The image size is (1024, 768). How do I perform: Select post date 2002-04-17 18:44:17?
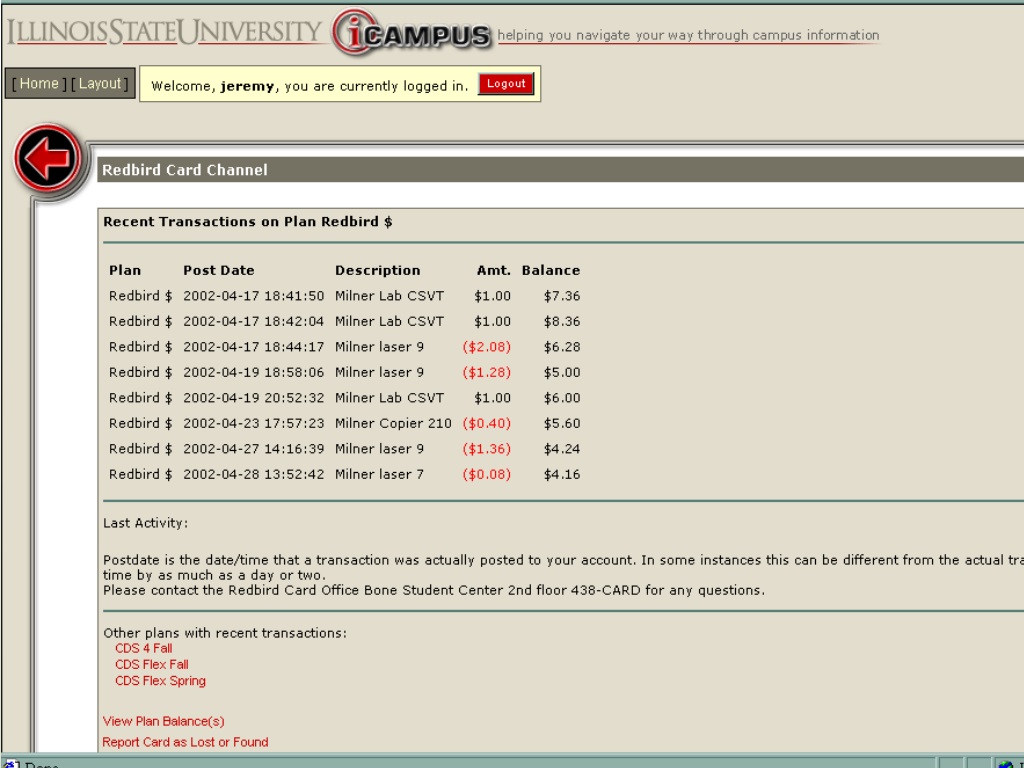pyautogui.click(x=253, y=347)
